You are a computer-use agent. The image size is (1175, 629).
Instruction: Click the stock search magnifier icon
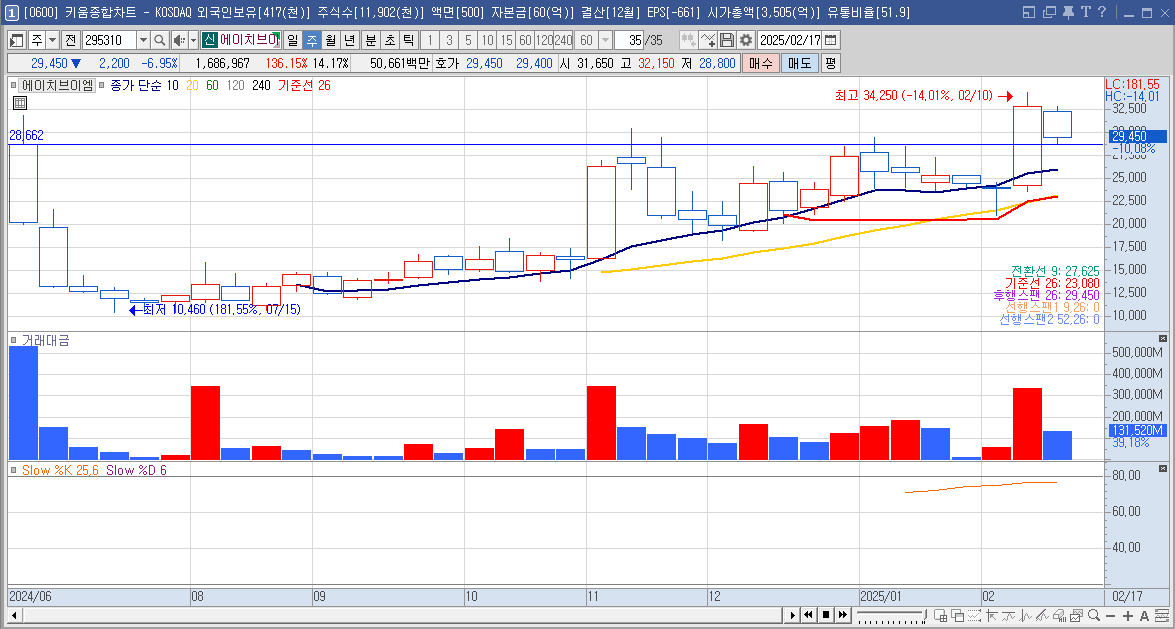(x=159, y=40)
